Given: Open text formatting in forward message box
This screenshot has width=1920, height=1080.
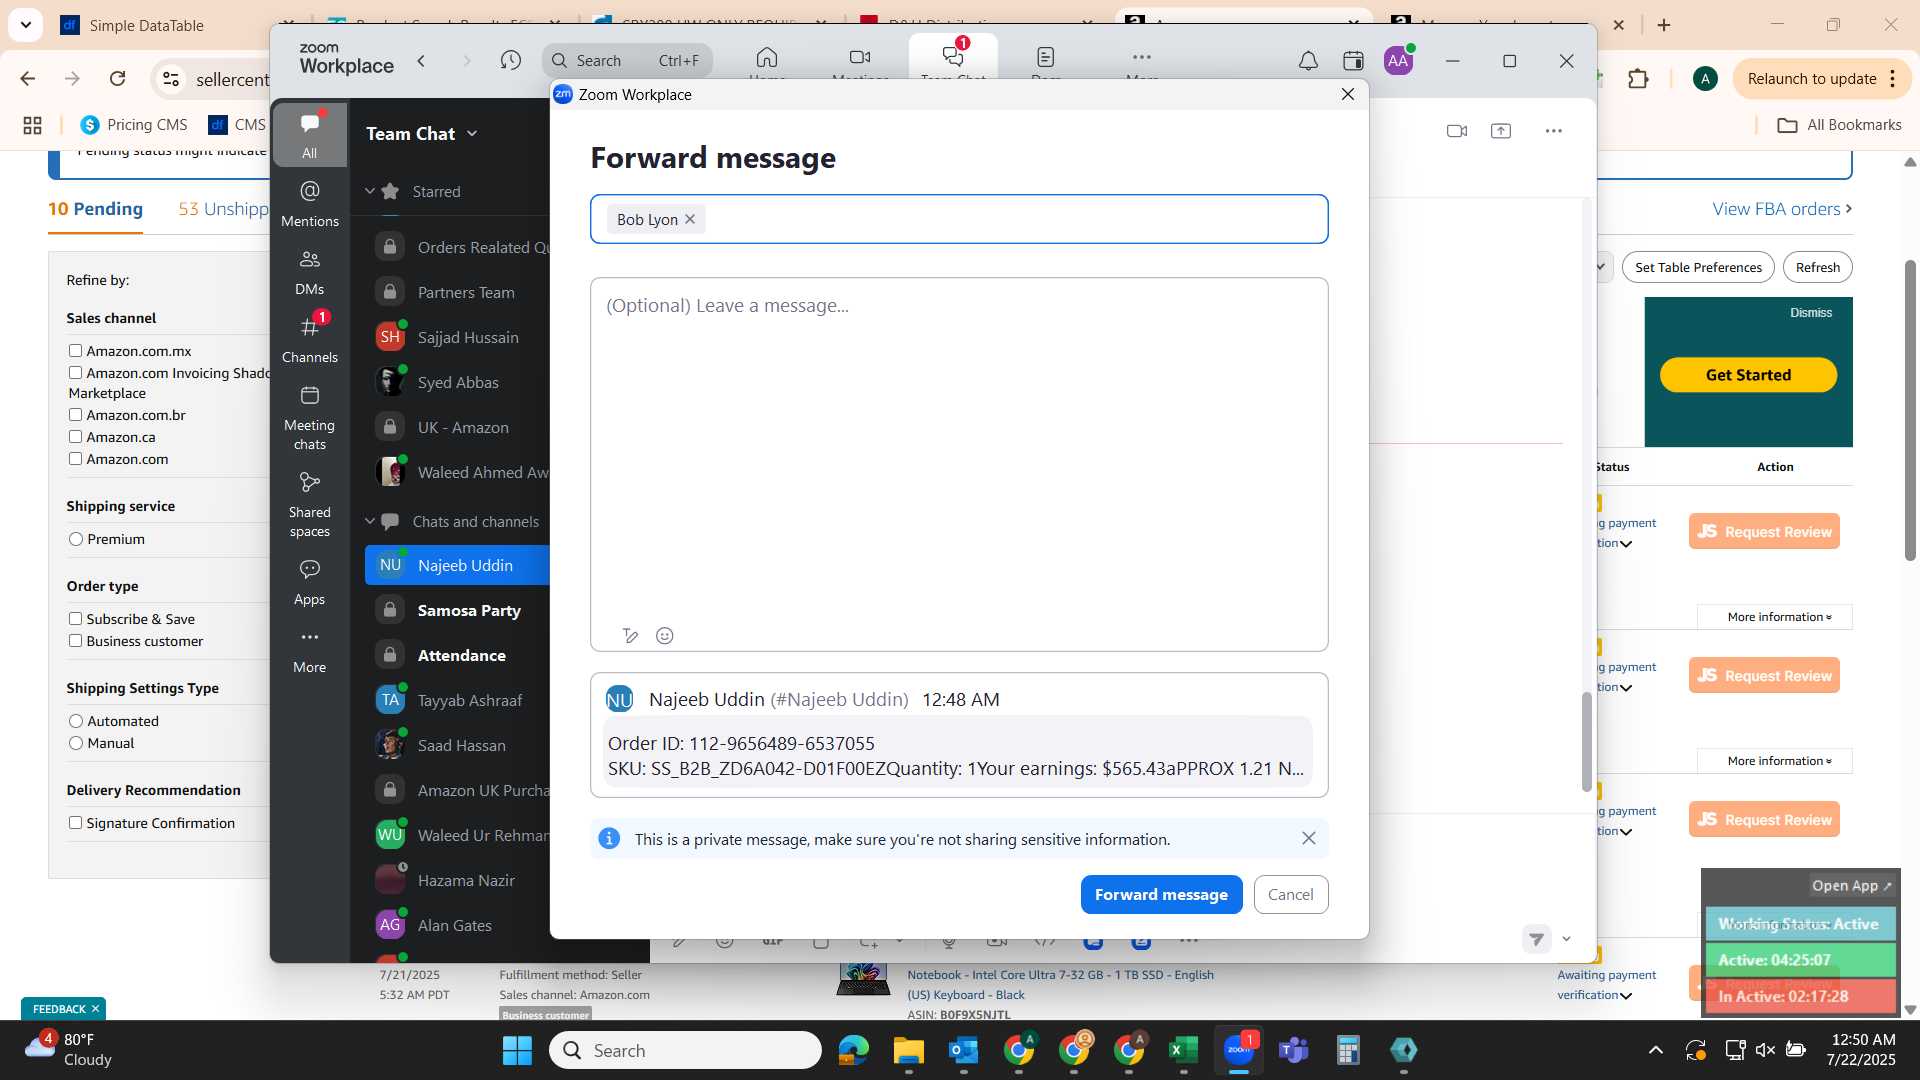Looking at the screenshot, I should point(630,636).
